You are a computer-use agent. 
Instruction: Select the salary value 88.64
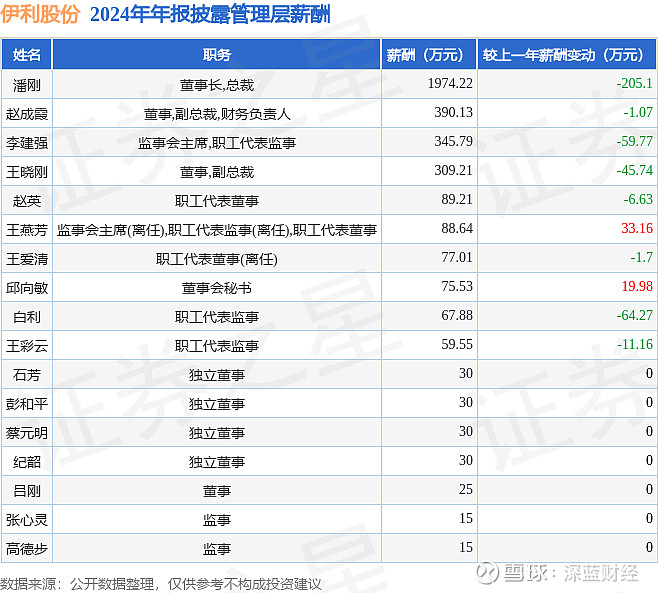(x=457, y=228)
